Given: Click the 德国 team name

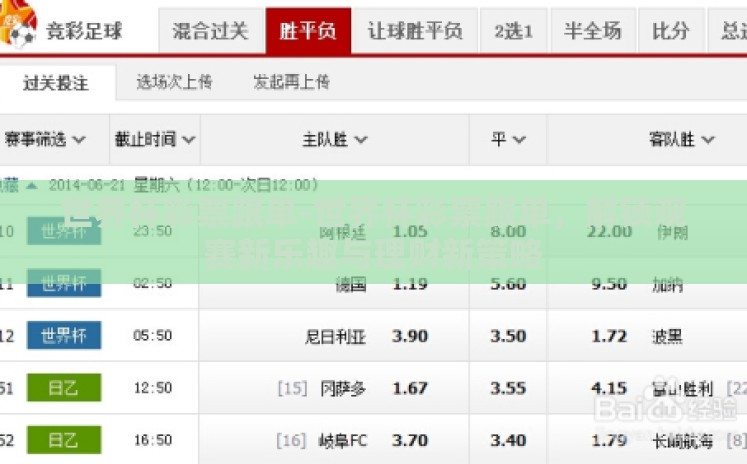Looking at the screenshot, I should tap(351, 284).
